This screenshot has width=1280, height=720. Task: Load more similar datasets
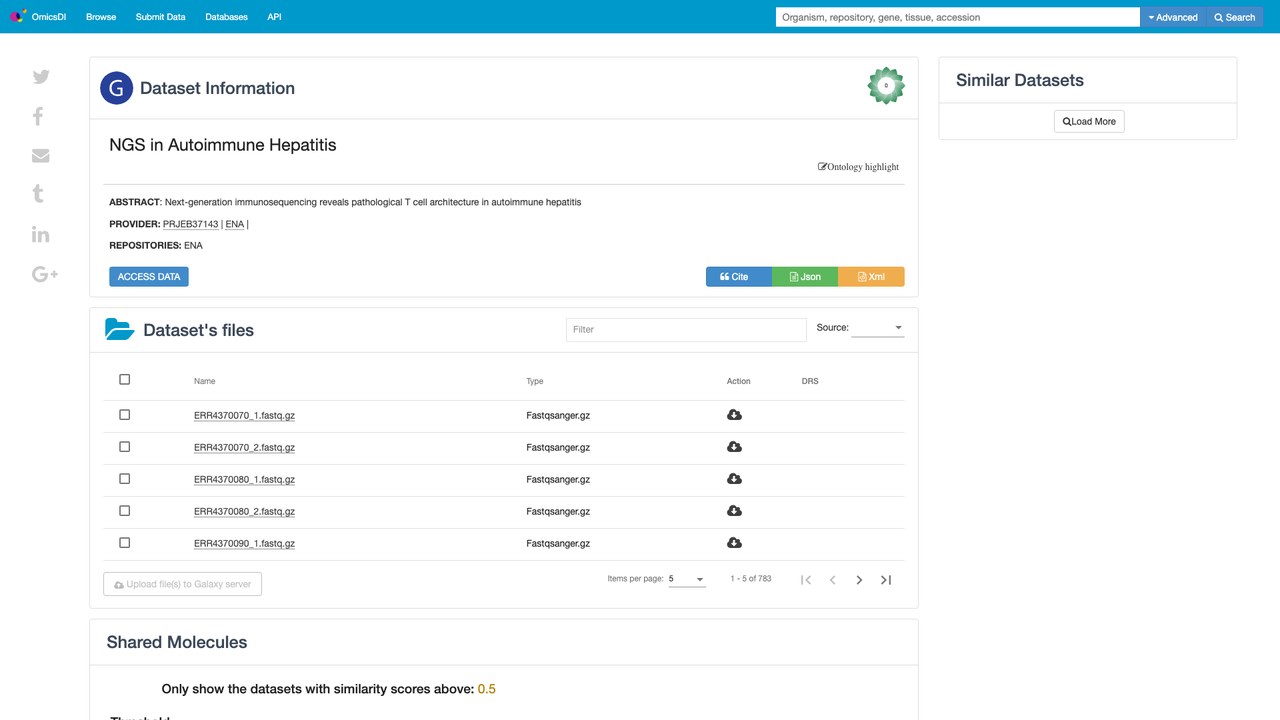(1089, 121)
